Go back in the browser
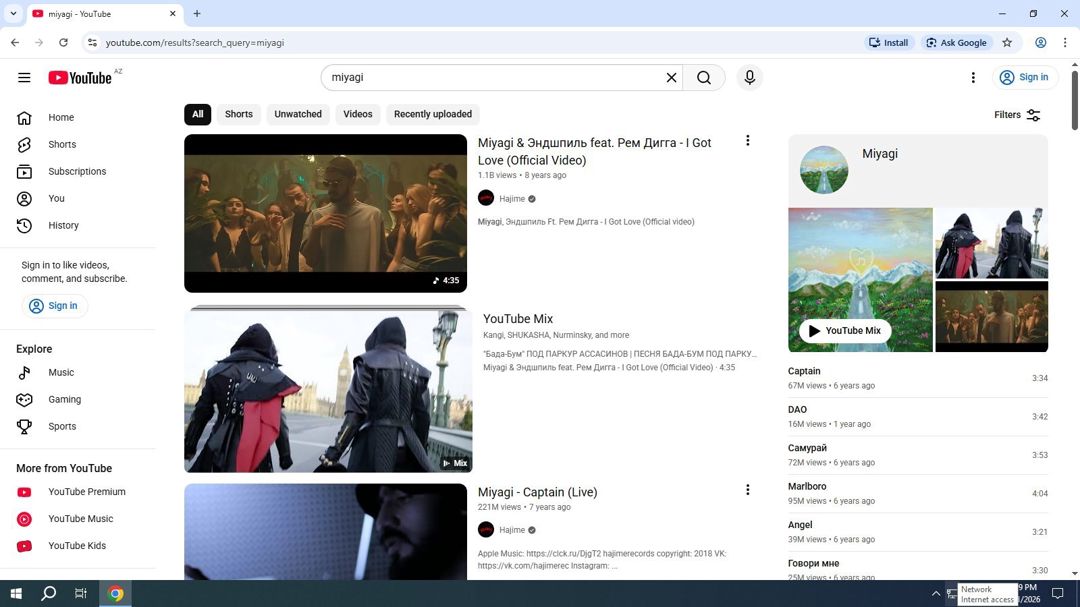 tap(15, 43)
